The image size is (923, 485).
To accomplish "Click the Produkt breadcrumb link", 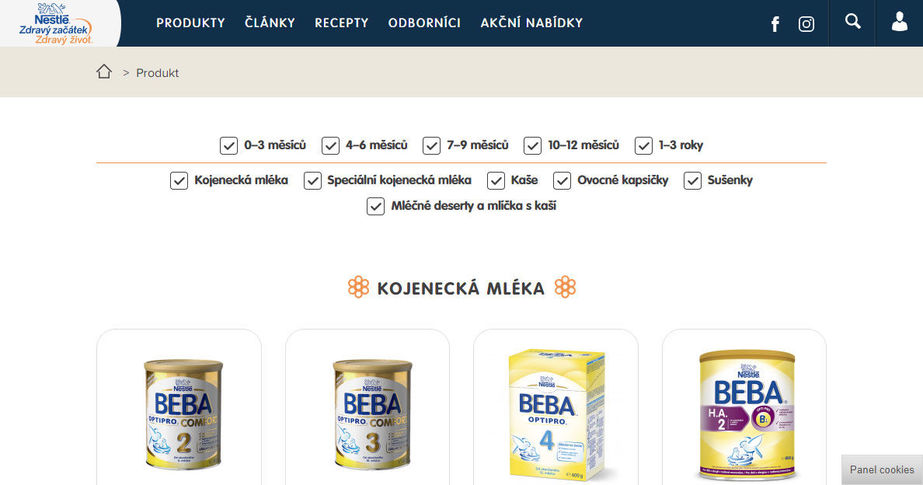I will coord(157,73).
